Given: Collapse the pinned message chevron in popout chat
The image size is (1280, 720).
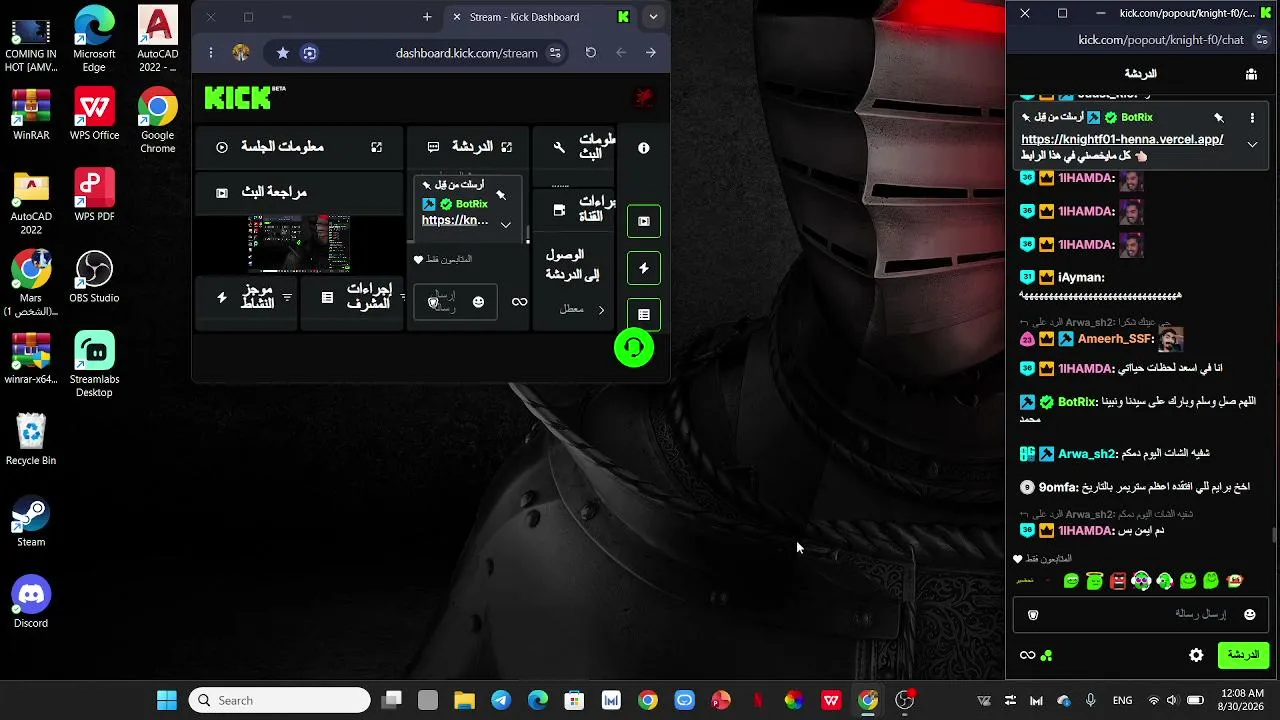Looking at the screenshot, I should pyautogui.click(x=1252, y=145).
